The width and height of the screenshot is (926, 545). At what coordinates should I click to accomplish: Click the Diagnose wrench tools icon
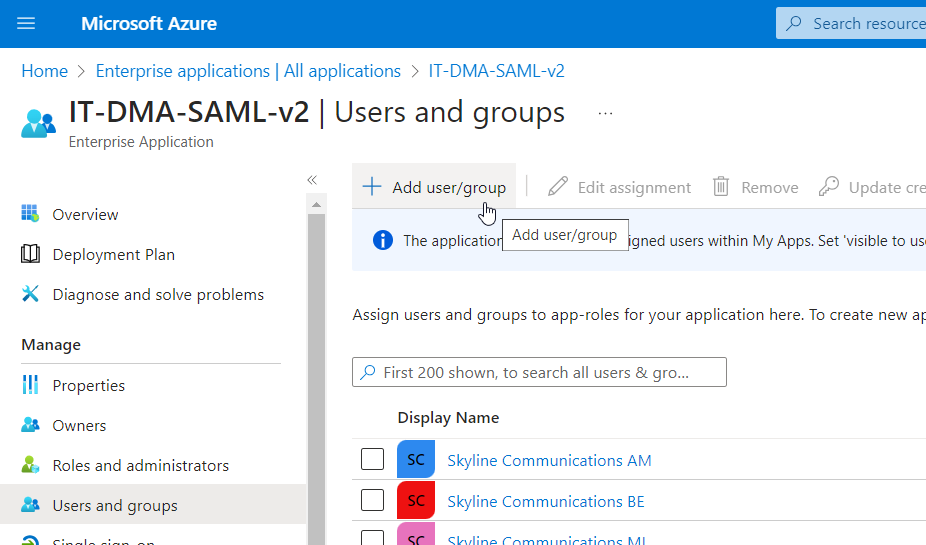click(x=30, y=293)
